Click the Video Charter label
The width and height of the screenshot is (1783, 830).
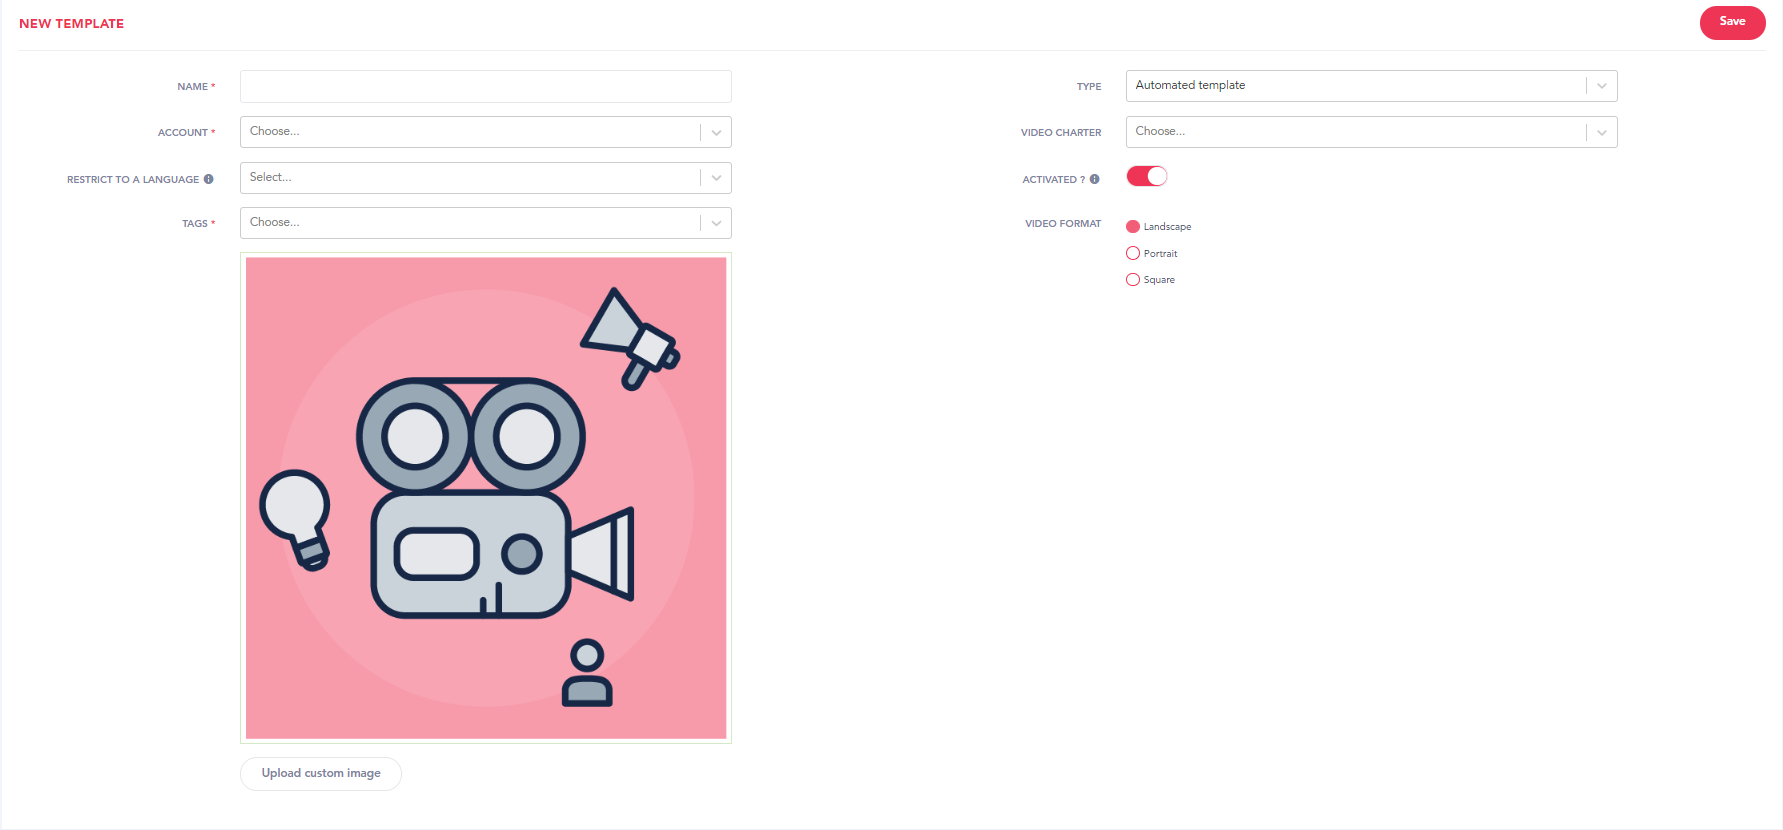click(1061, 132)
